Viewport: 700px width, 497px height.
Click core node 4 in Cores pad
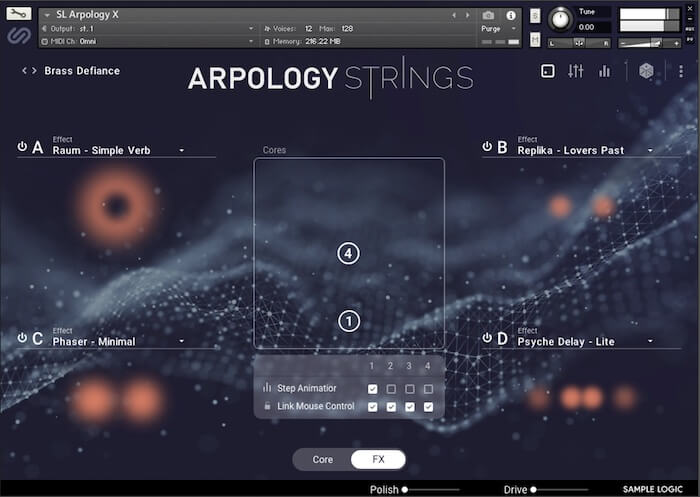348,254
